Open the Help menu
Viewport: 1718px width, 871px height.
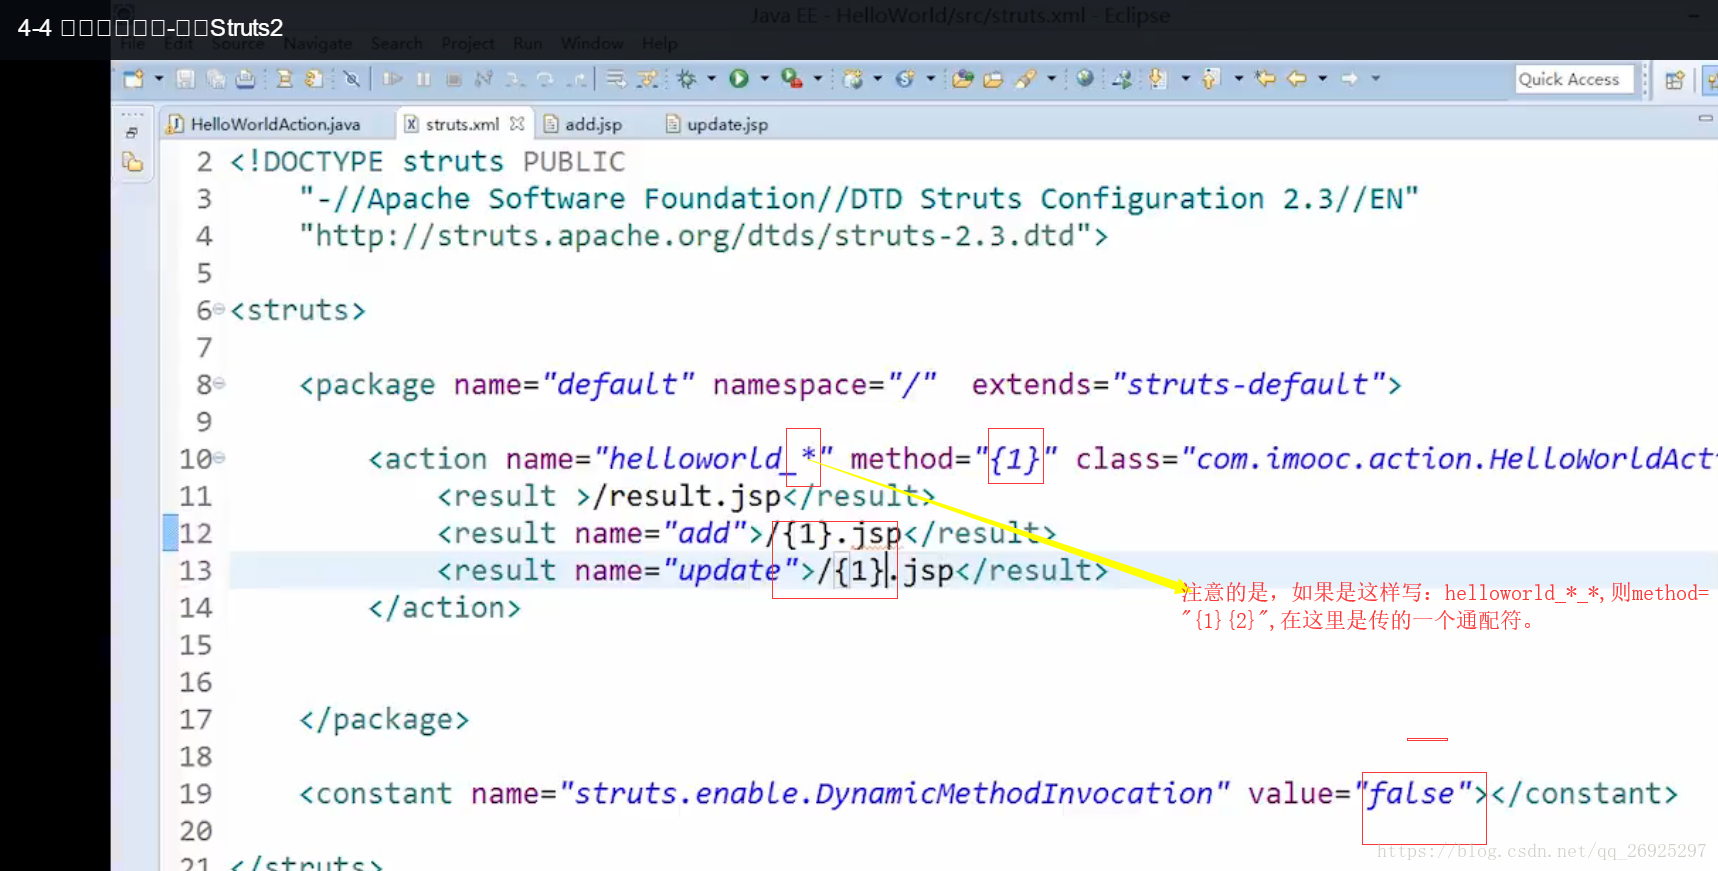(x=660, y=43)
